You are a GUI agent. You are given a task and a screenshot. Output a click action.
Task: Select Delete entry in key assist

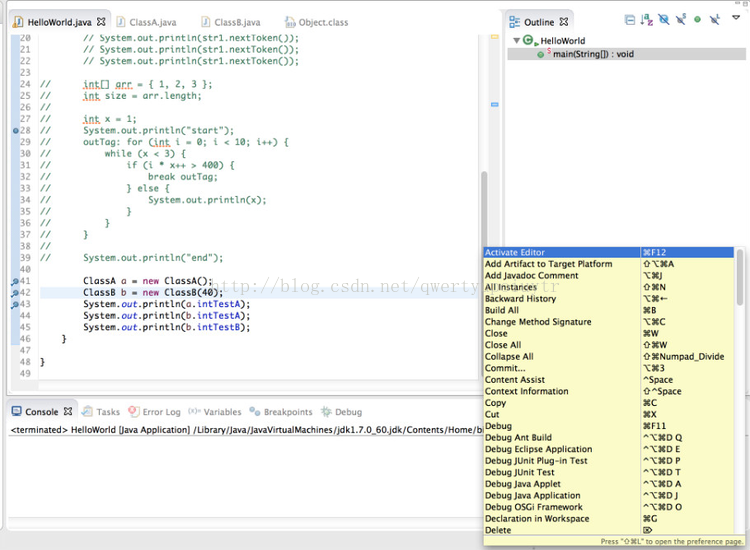tap(608, 530)
